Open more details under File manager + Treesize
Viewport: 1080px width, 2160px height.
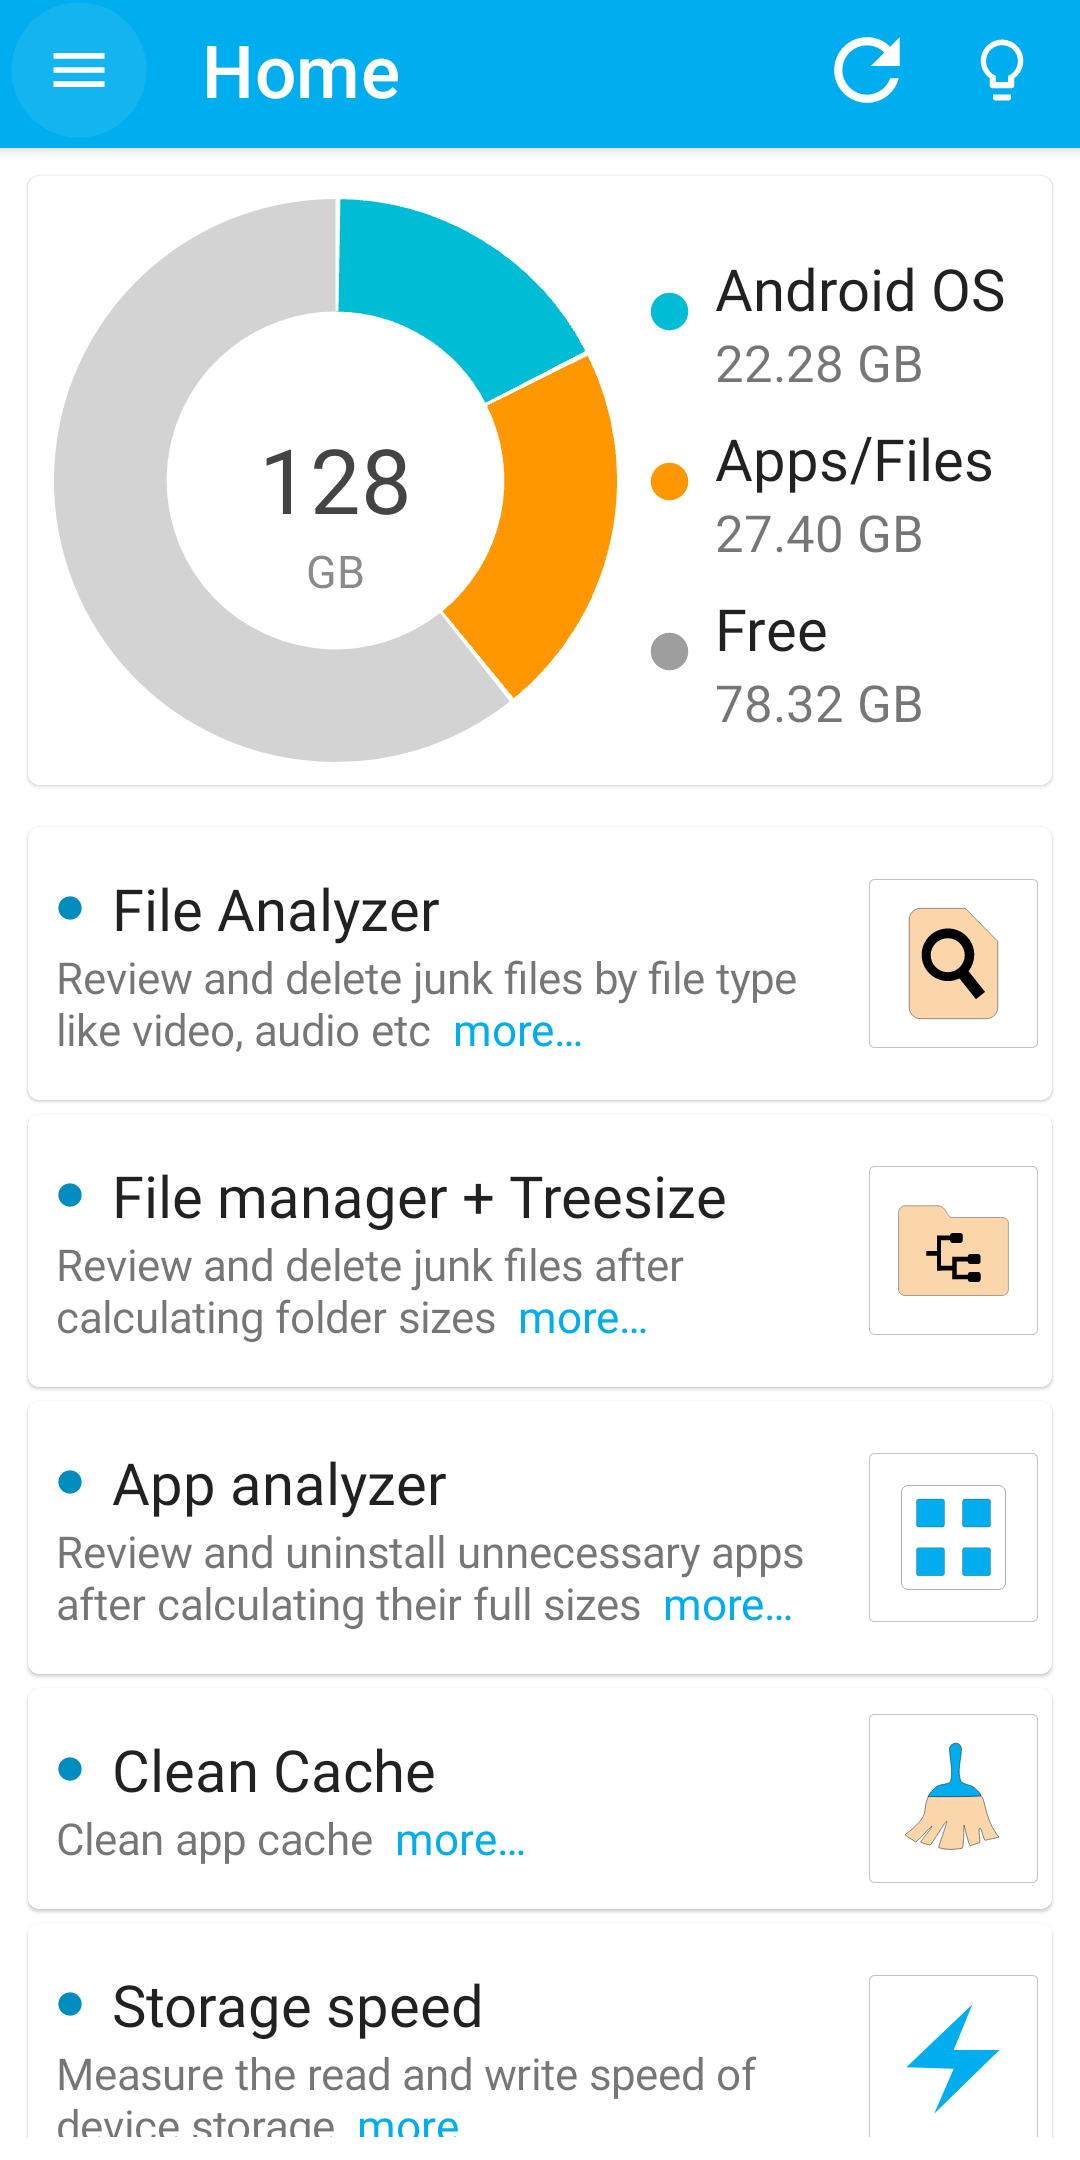pos(582,1317)
